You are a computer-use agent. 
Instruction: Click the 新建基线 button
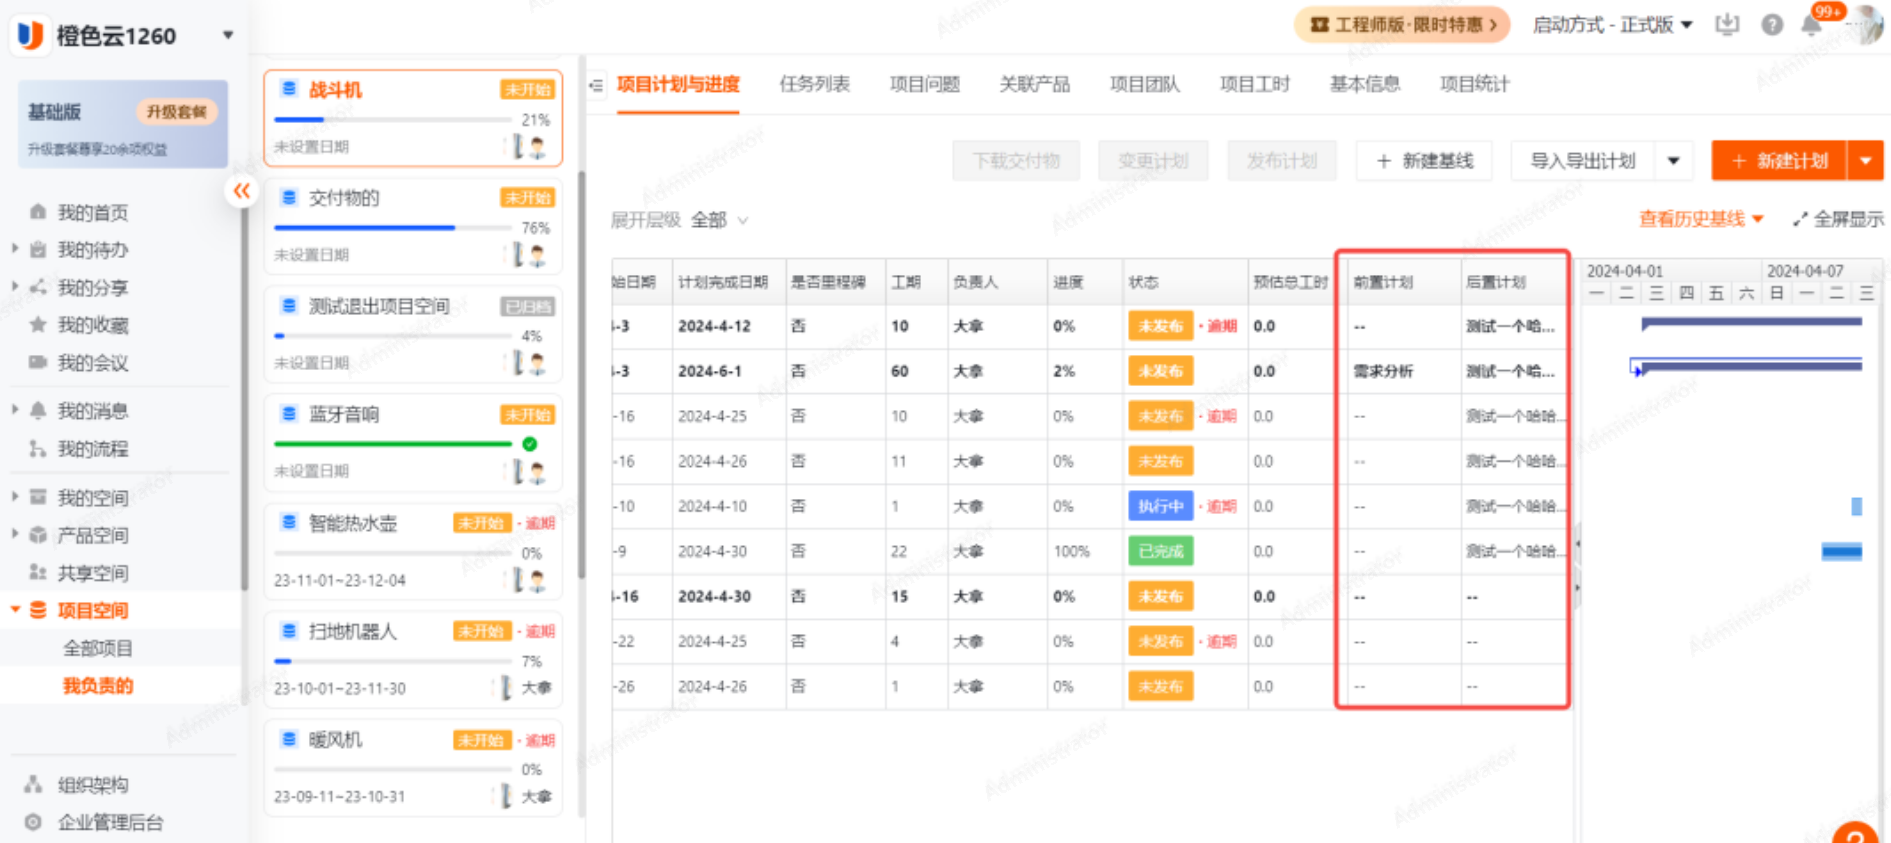(x=1424, y=161)
